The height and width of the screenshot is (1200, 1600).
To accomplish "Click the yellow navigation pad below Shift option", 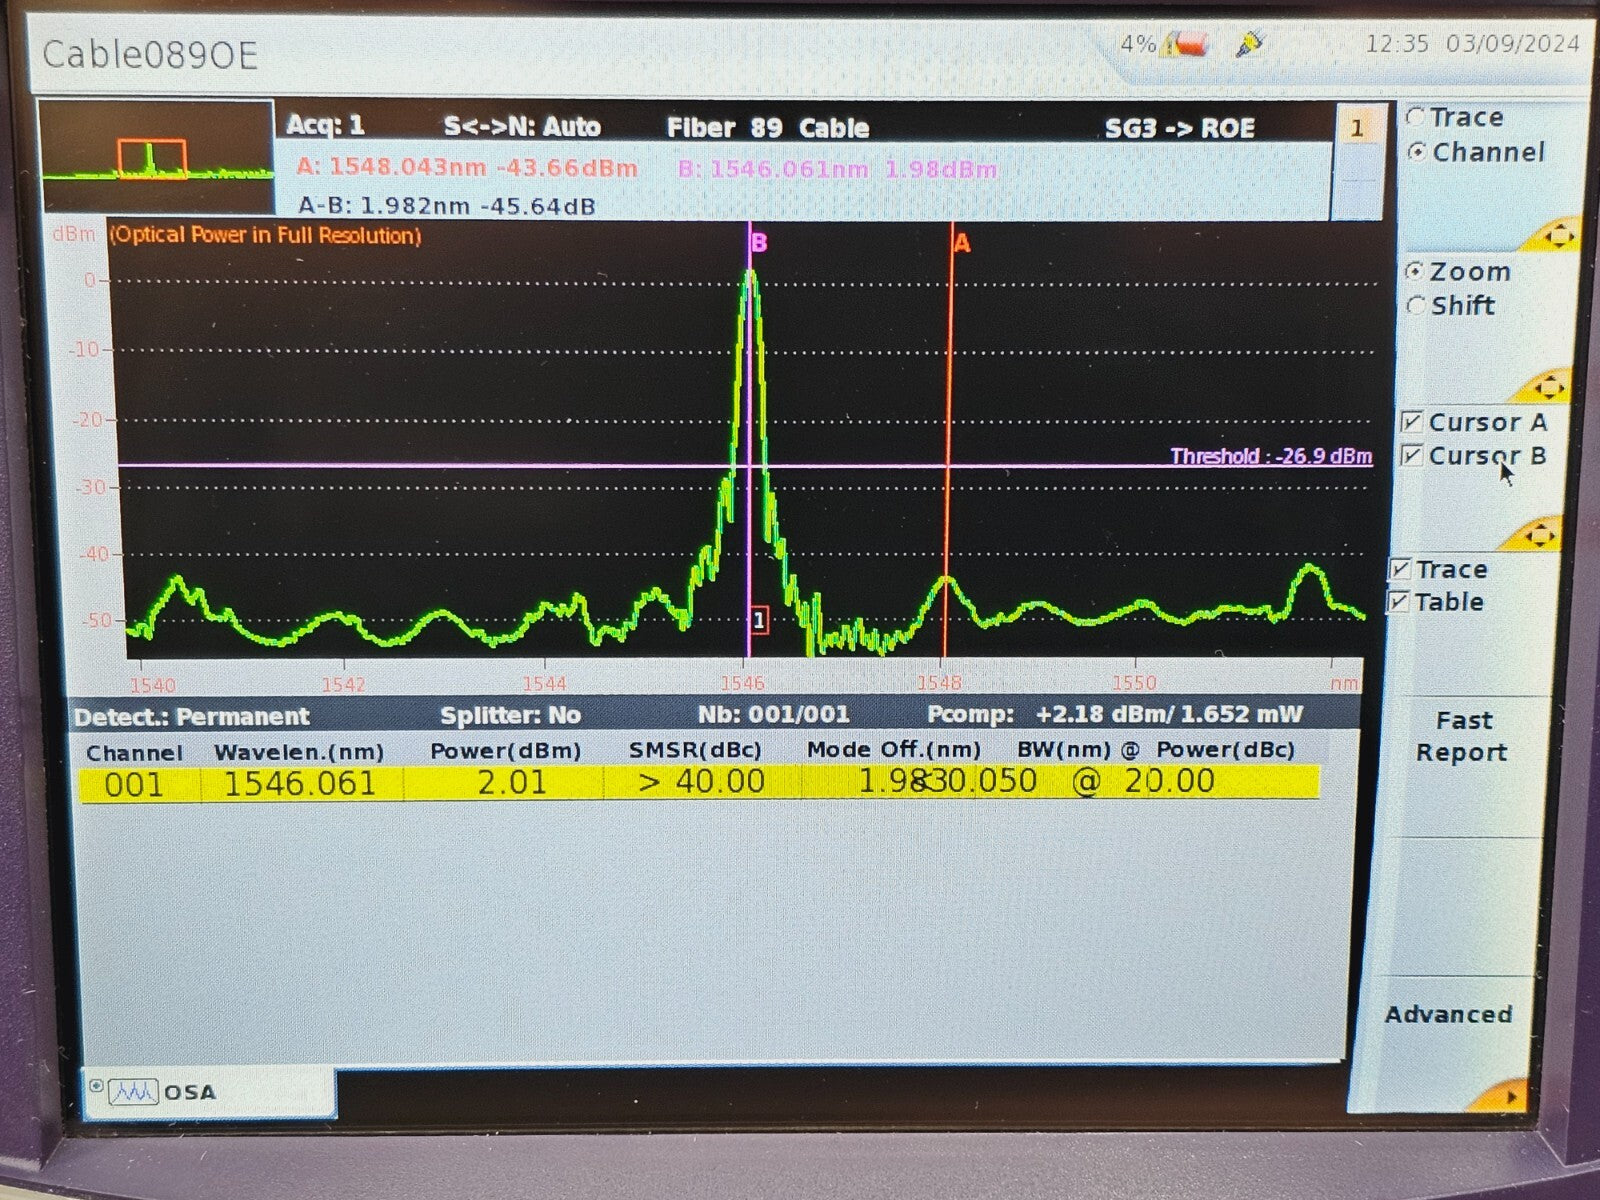I will (1551, 386).
